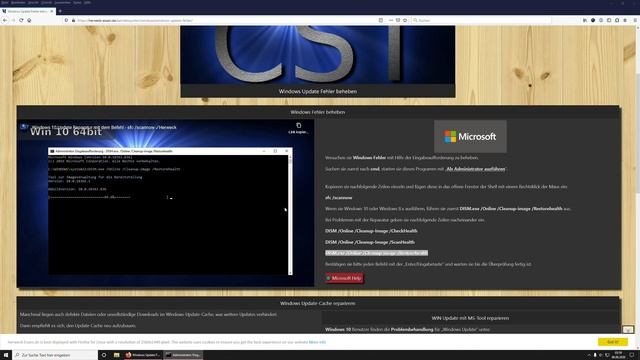The height and width of the screenshot is (360, 640).
Task: Switch to Administrator command prompt taskbar button
Action: coord(183,355)
